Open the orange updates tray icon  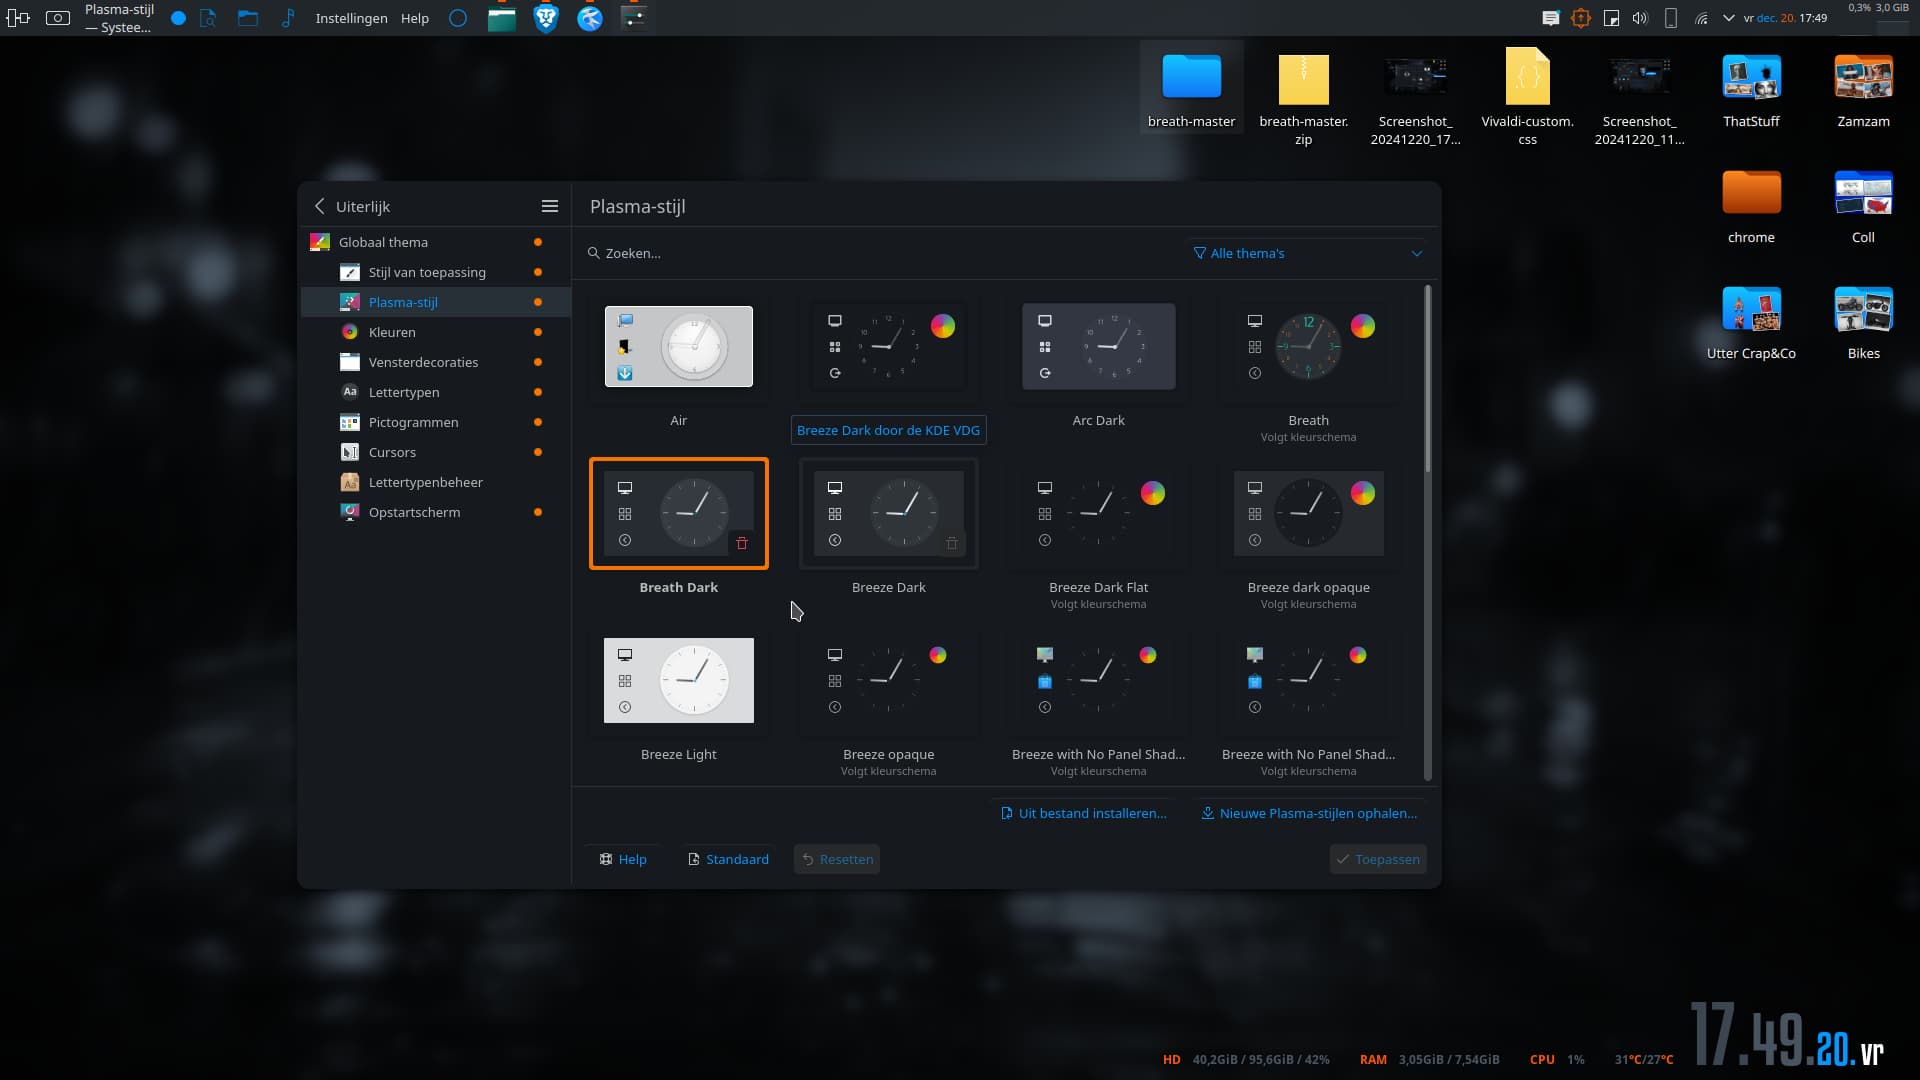[x=1581, y=18]
